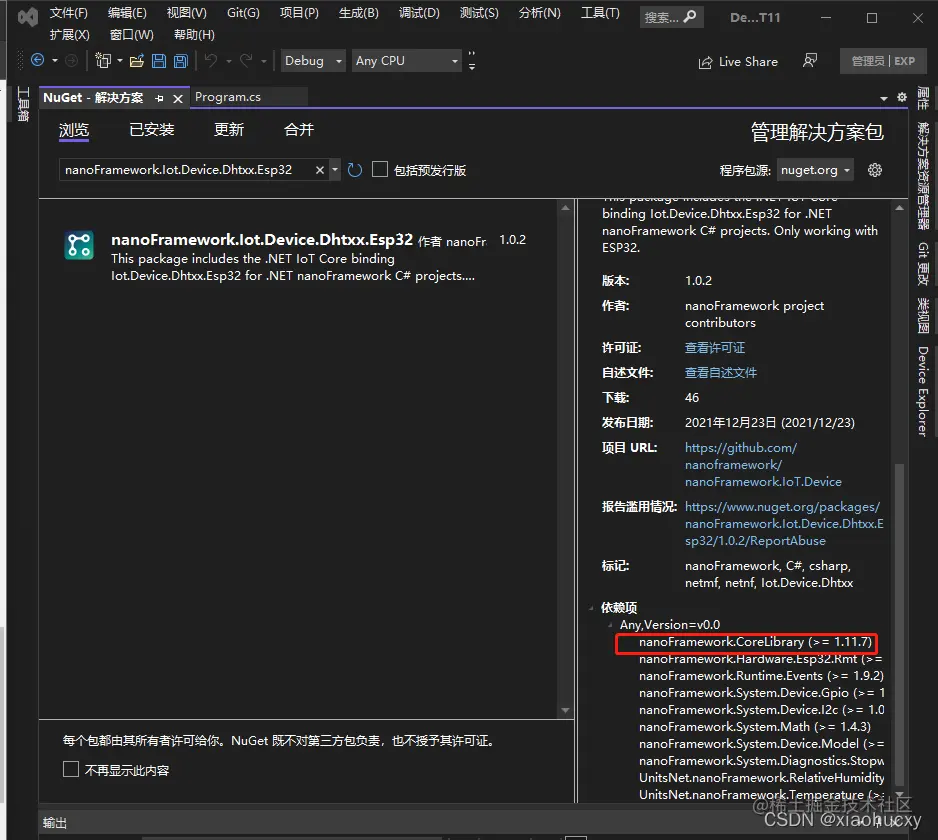Screen dimensions: 938x840
Task: Click the search magnifier in the title bar
Action: tap(690, 17)
